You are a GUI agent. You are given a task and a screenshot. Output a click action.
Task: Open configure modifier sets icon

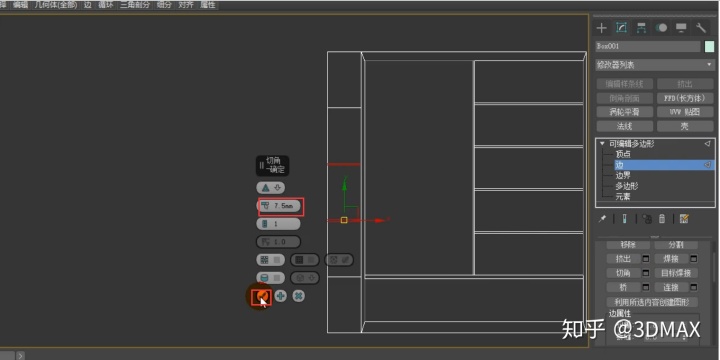(x=684, y=219)
